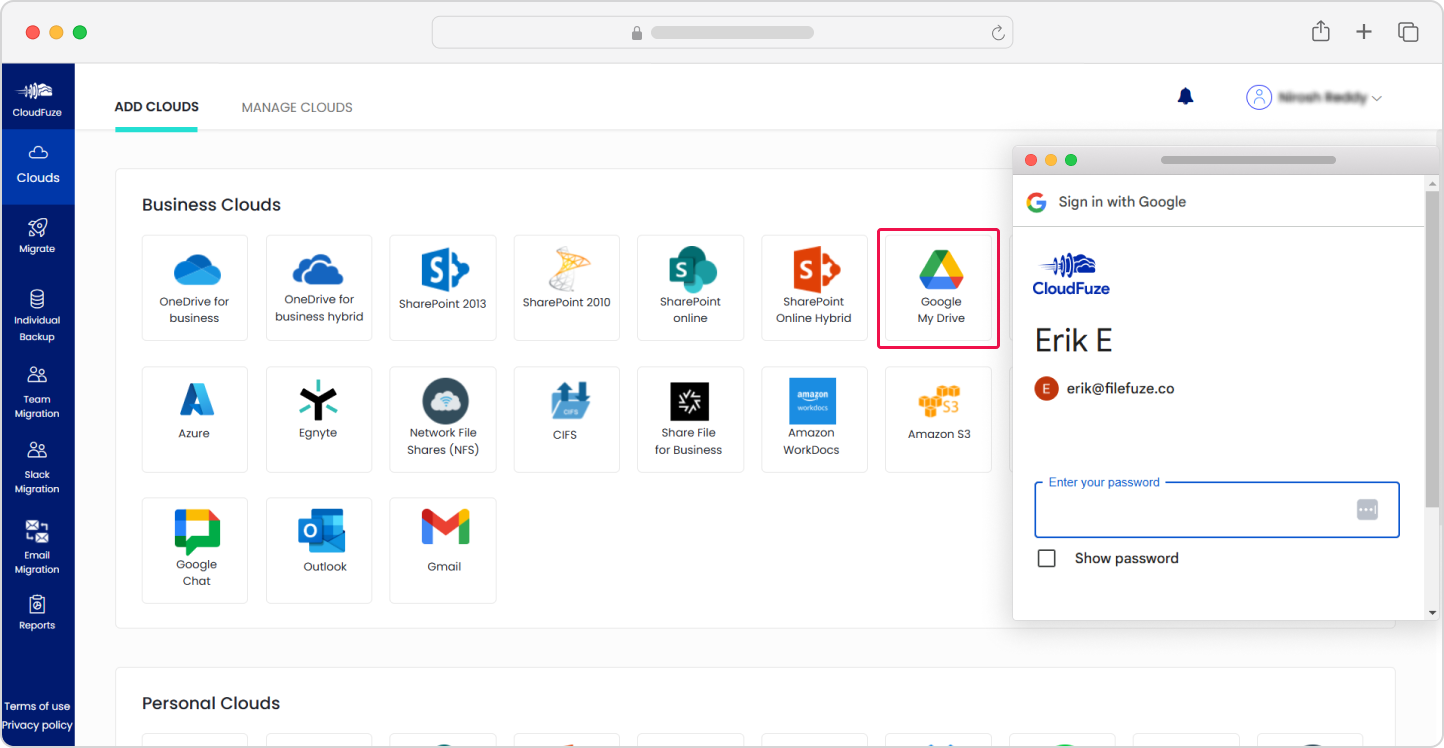1444x748 pixels.
Task: Click user avatar icon in header
Action: pos(1258,97)
